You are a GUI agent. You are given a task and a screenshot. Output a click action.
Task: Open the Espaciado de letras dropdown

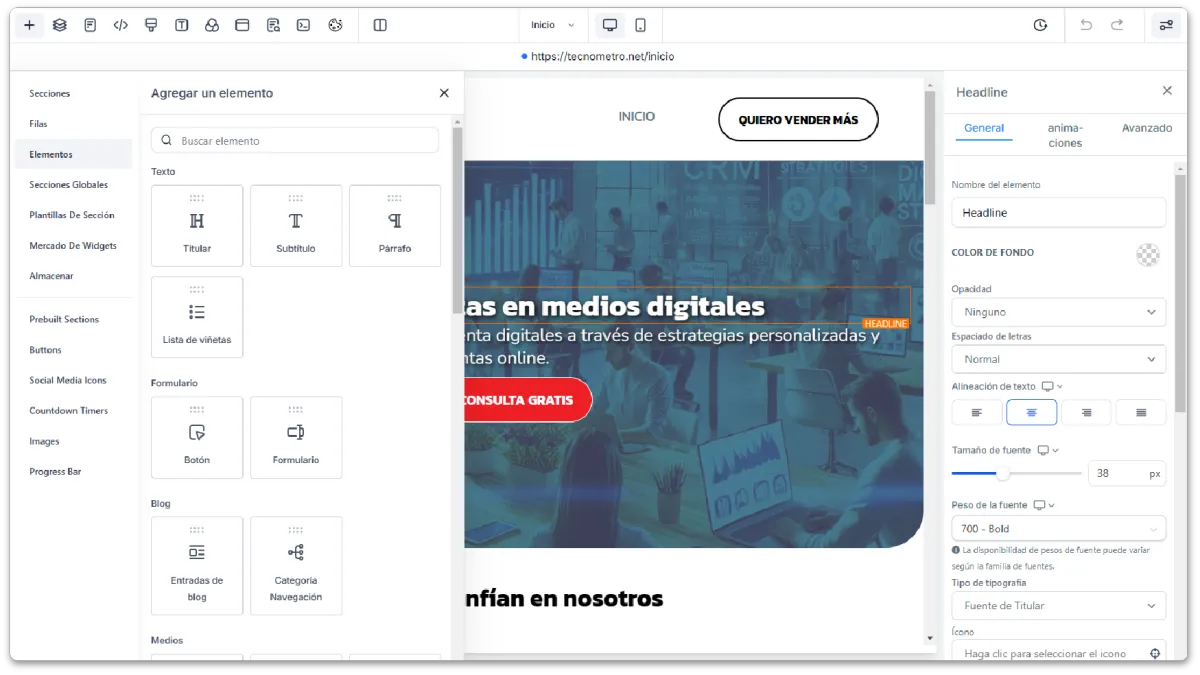click(x=1059, y=359)
